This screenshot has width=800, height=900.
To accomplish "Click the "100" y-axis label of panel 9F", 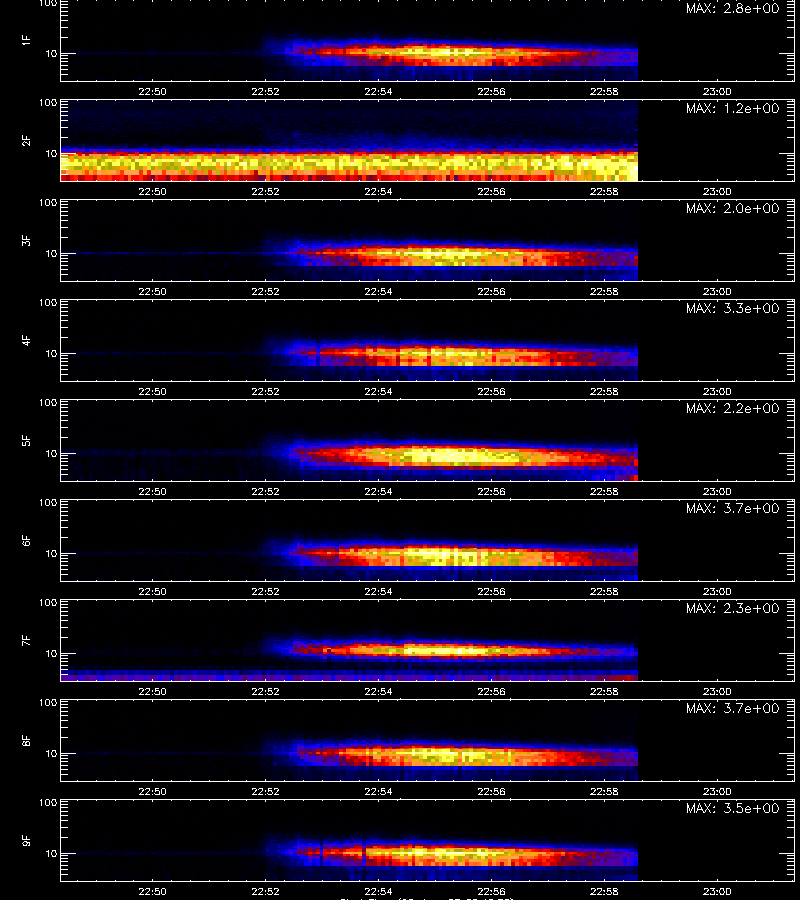I will tap(48, 802).
